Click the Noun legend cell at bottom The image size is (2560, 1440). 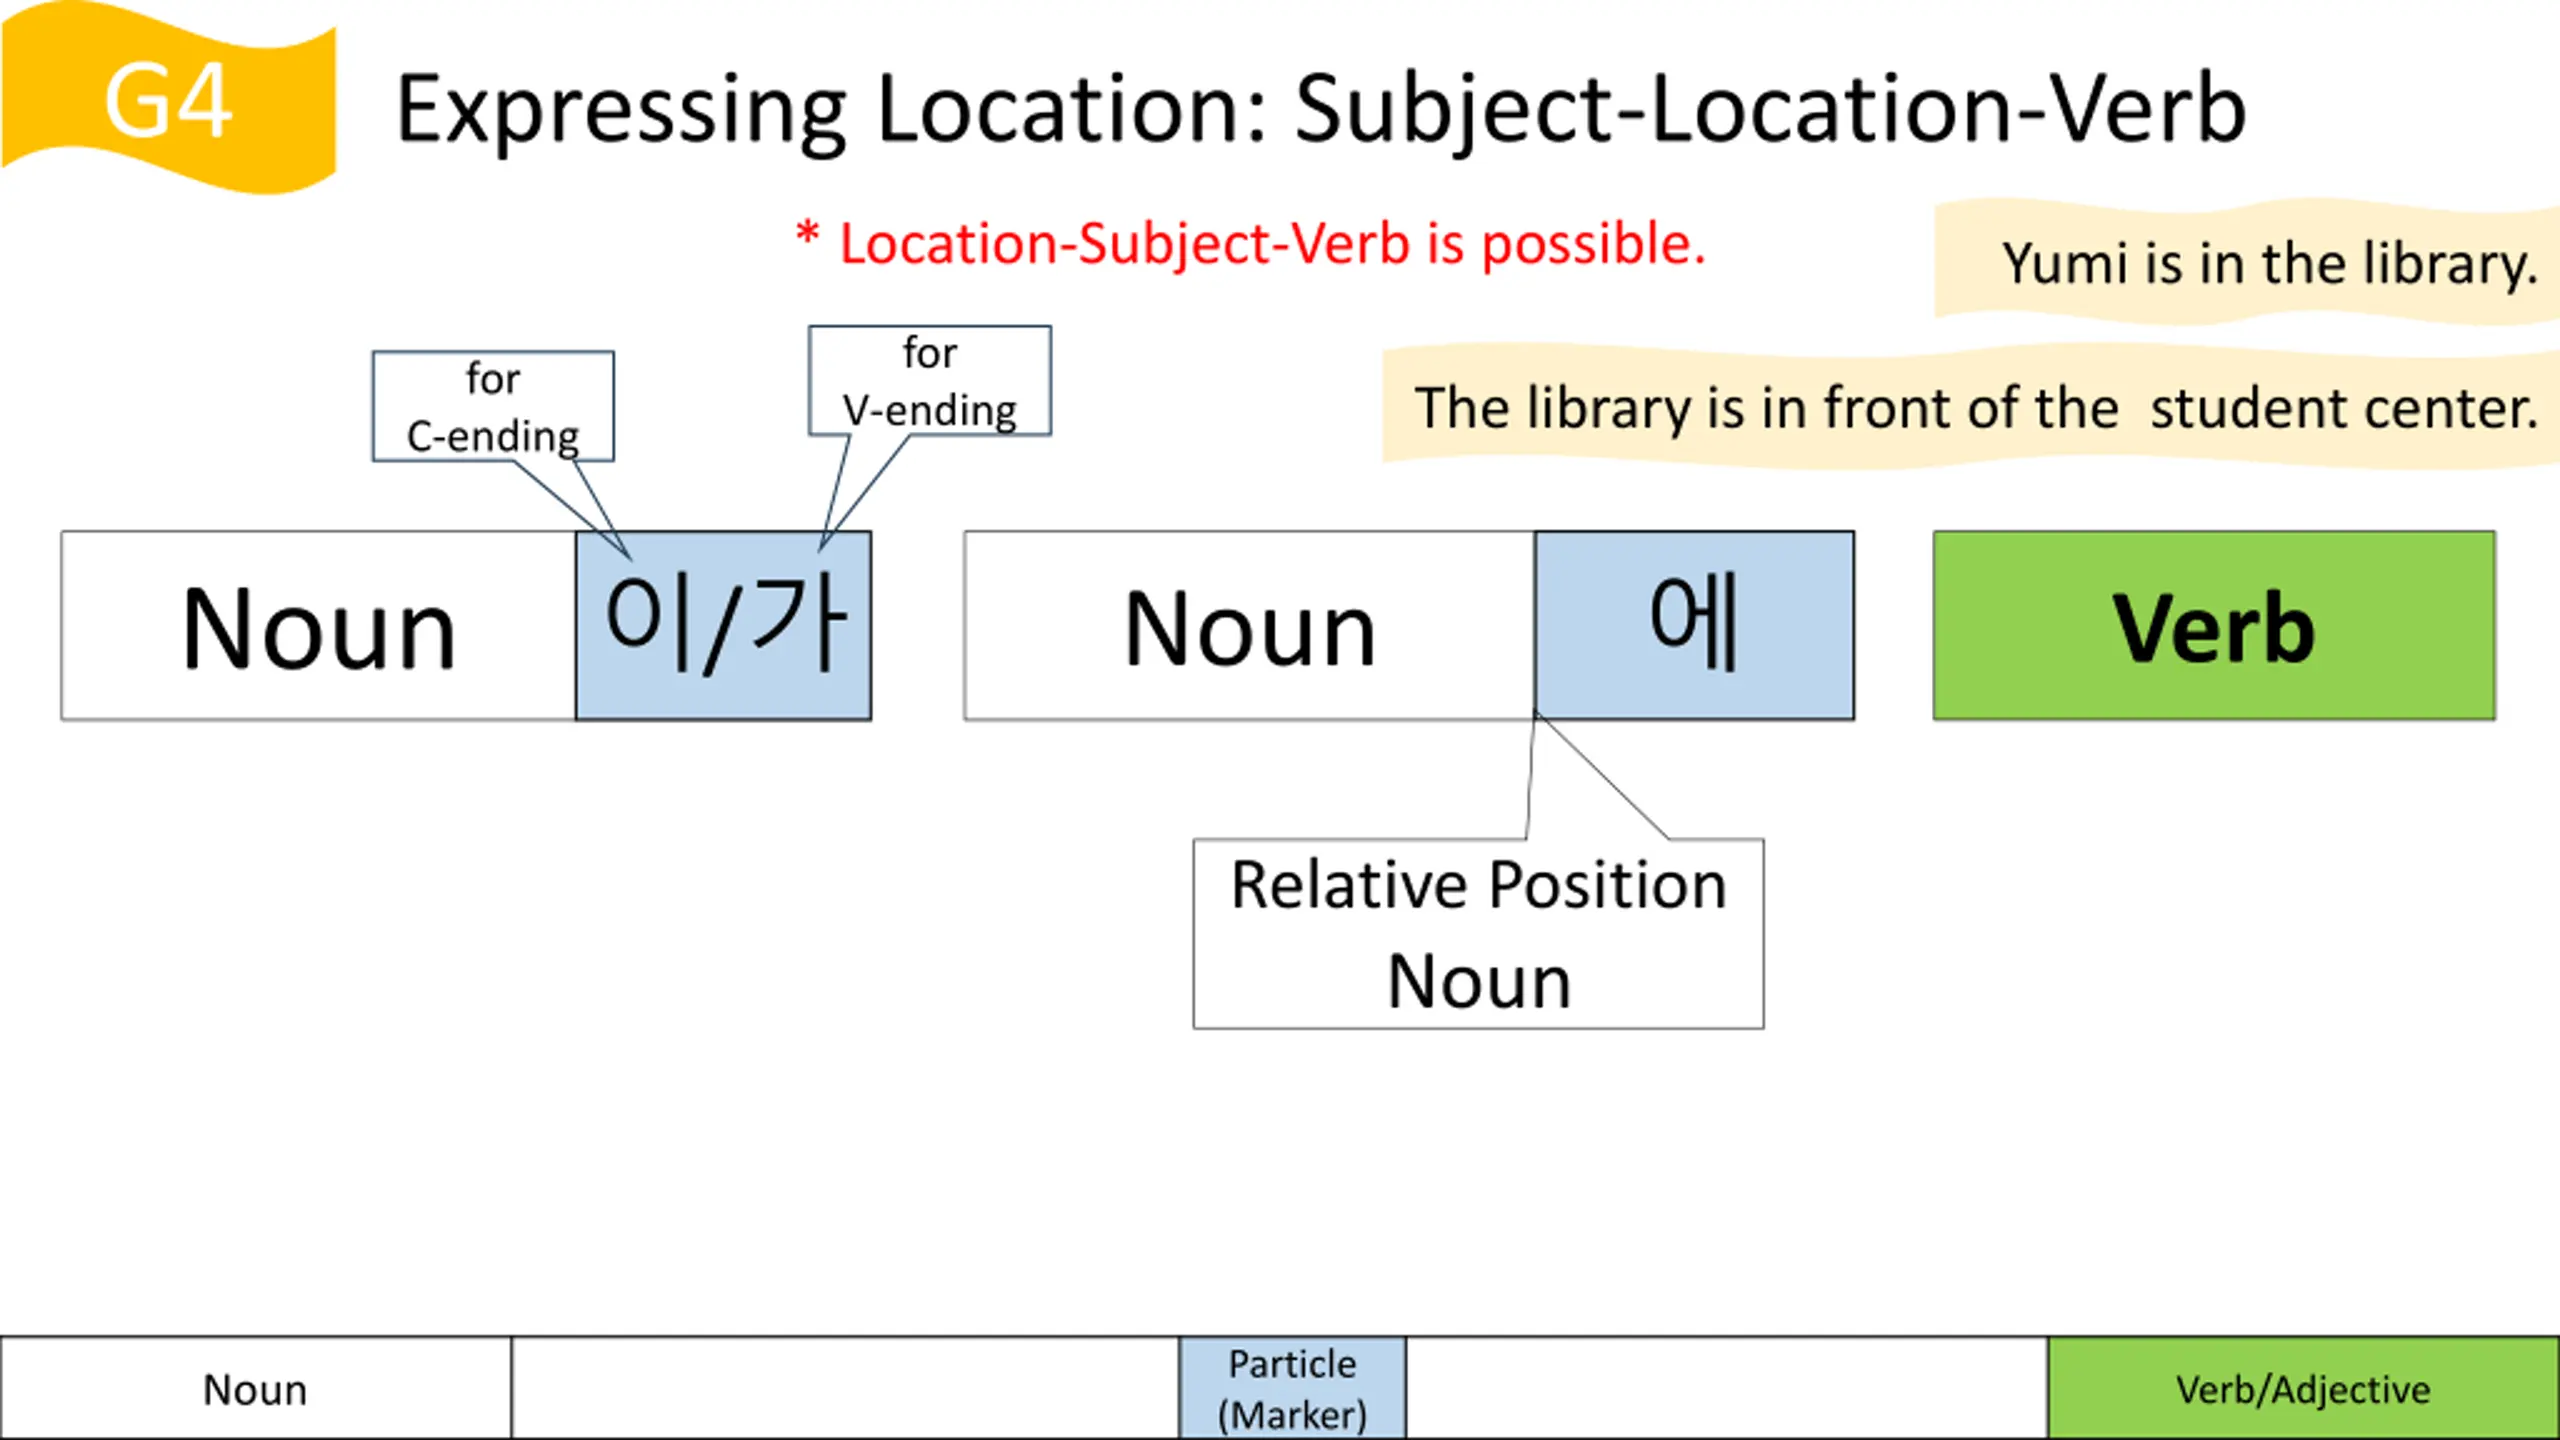[x=256, y=1389]
